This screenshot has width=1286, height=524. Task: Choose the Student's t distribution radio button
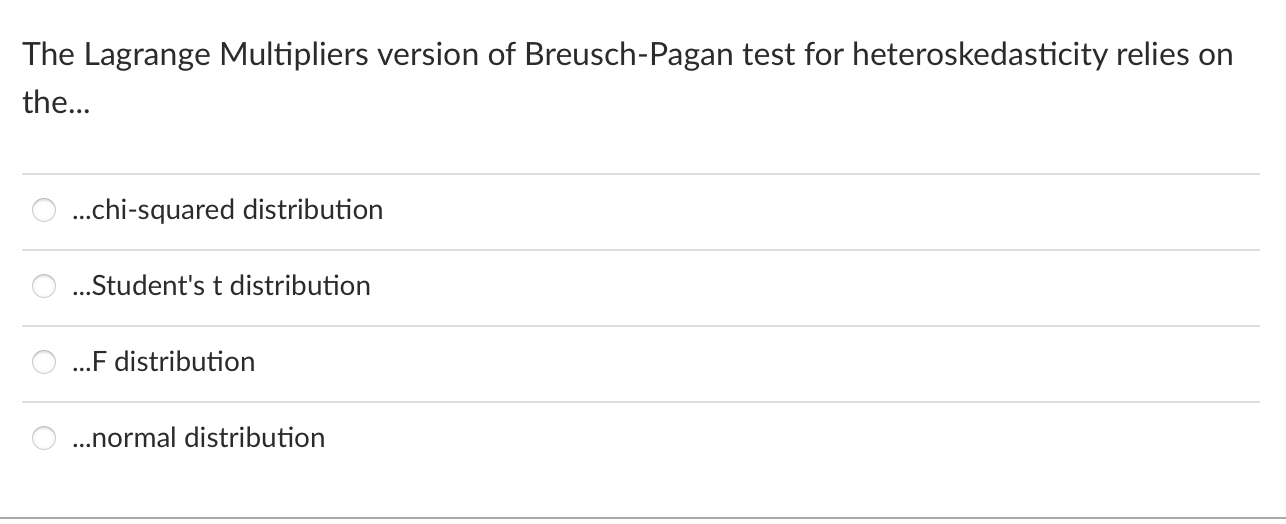(44, 287)
